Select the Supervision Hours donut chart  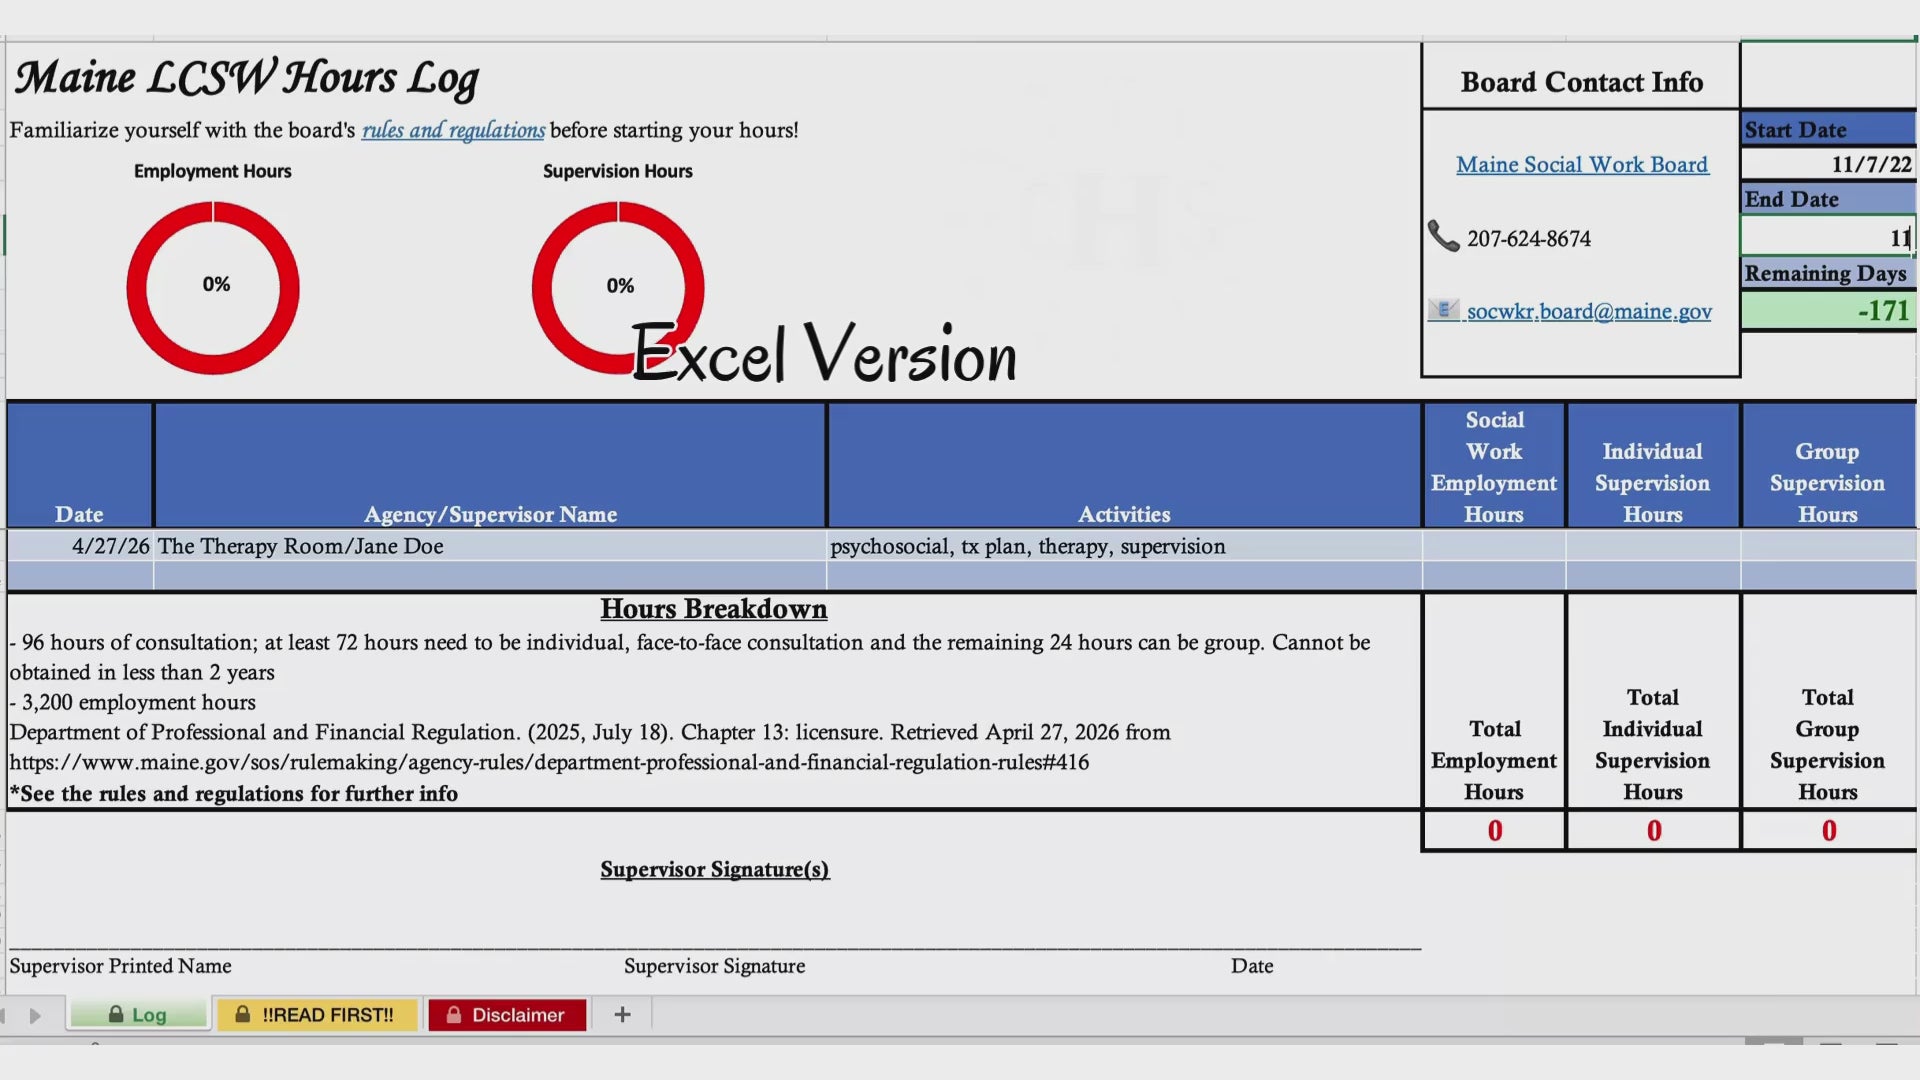tap(618, 288)
